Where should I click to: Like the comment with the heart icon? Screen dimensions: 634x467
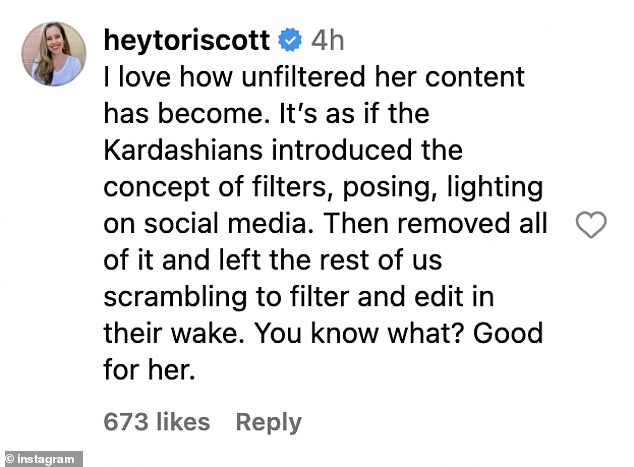[593, 228]
